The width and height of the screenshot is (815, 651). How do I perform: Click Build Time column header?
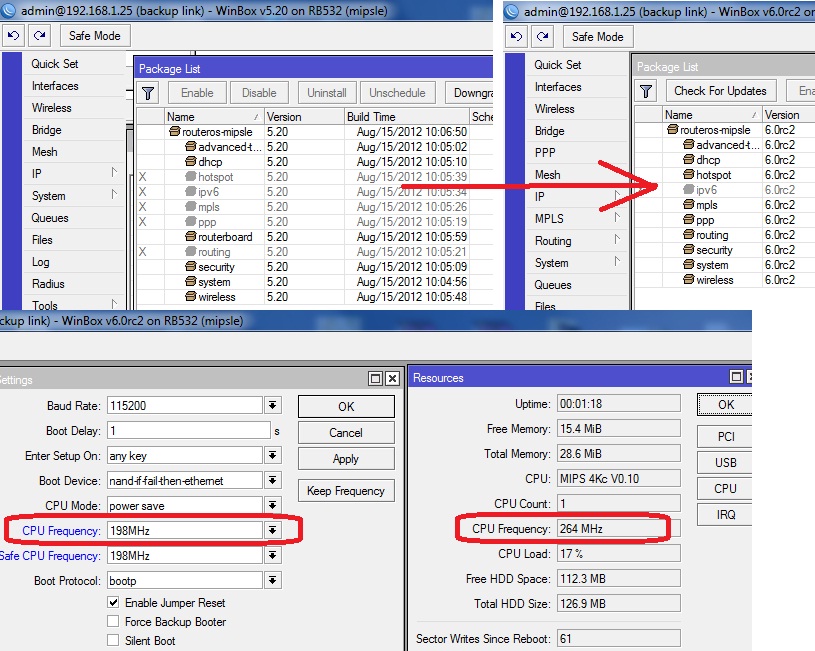tap(407, 117)
